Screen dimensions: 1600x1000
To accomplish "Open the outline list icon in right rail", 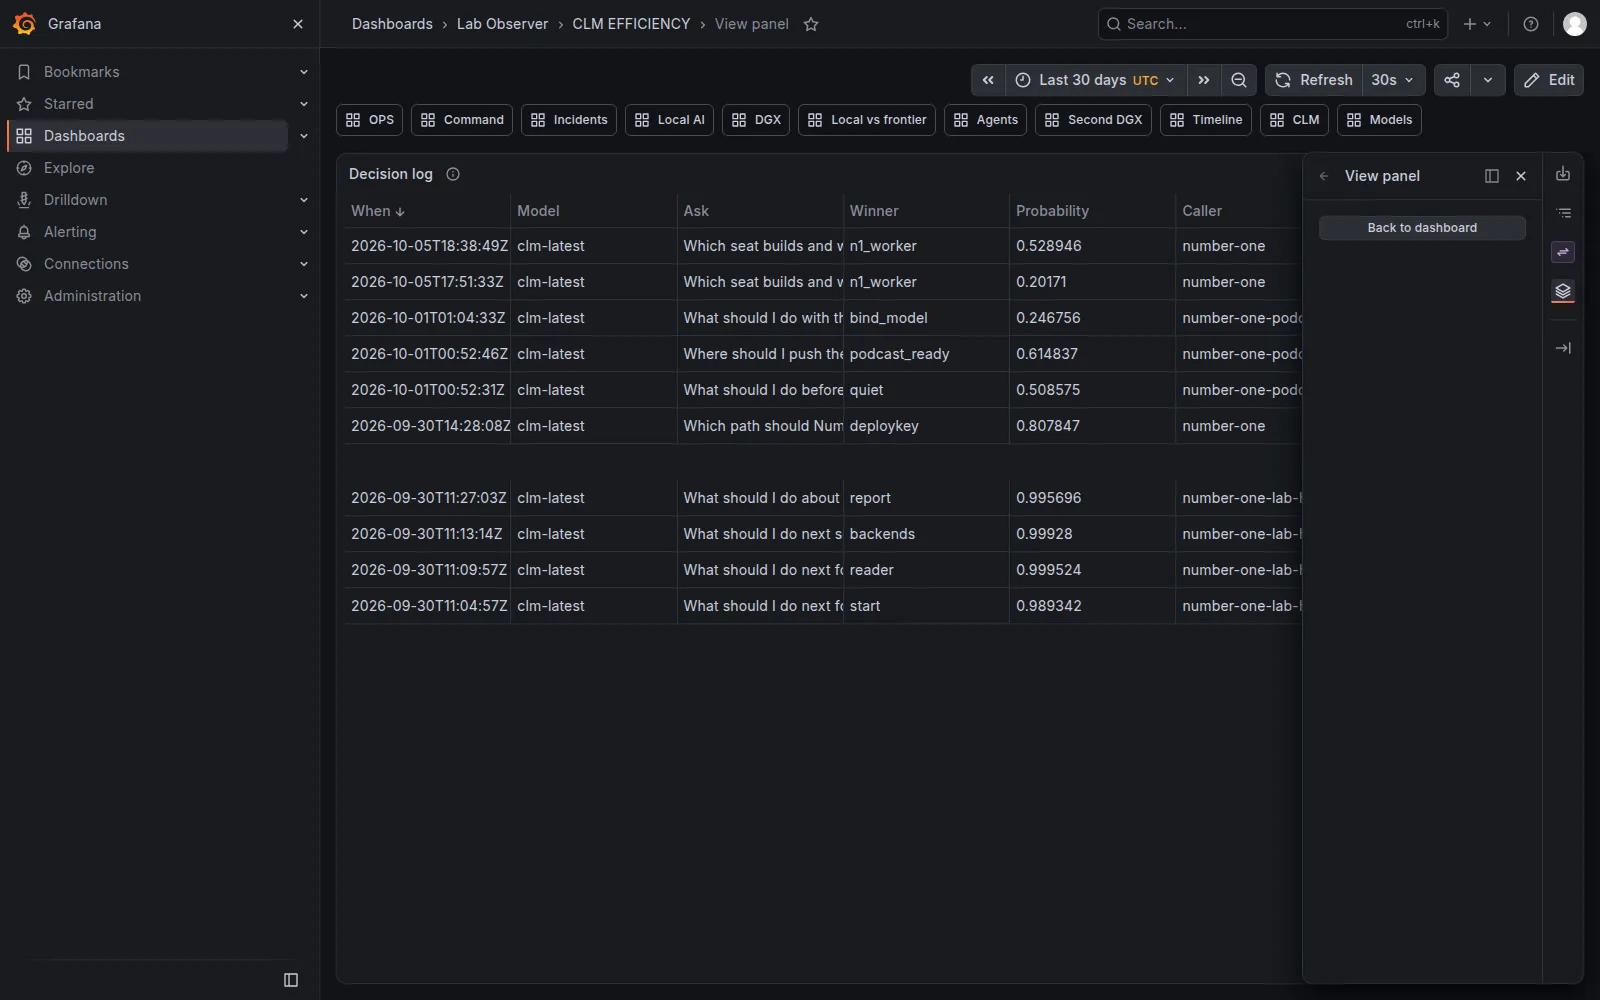I will click(1563, 213).
